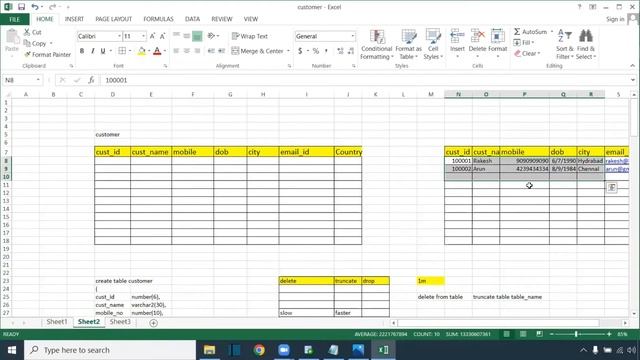
Task: Open the General number format dropdown
Action: [353, 36]
